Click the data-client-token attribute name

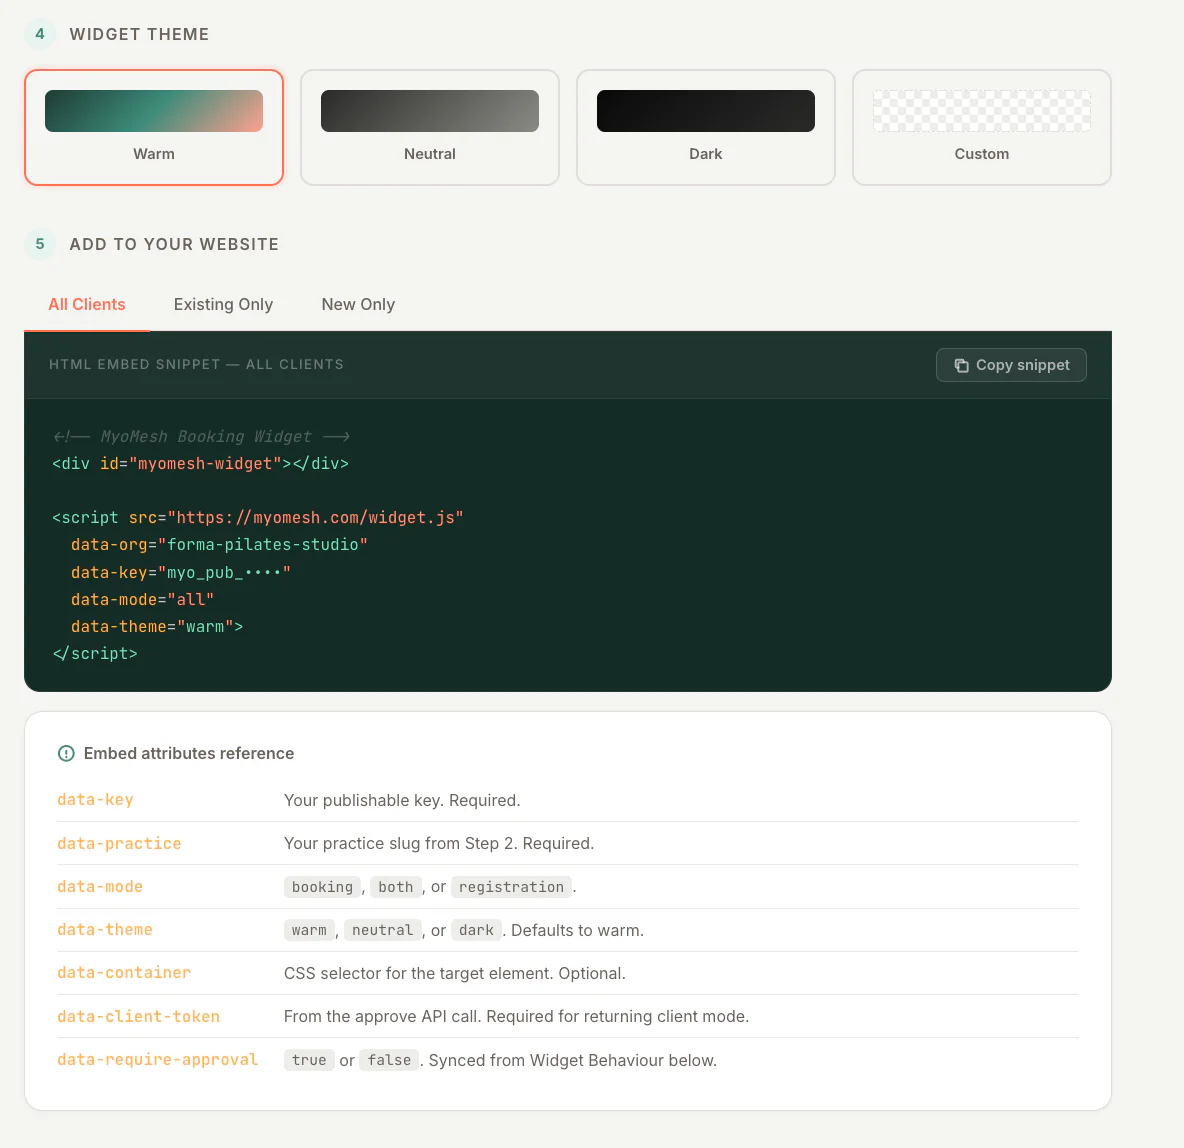click(x=138, y=1017)
